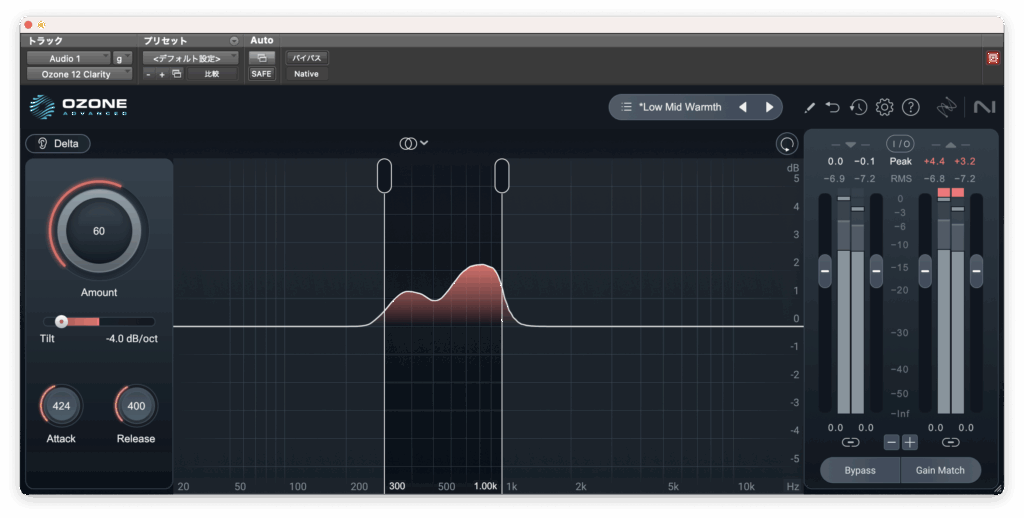Expand the stereo mode channel dropdown
This screenshot has width=1024, height=518.
point(414,143)
